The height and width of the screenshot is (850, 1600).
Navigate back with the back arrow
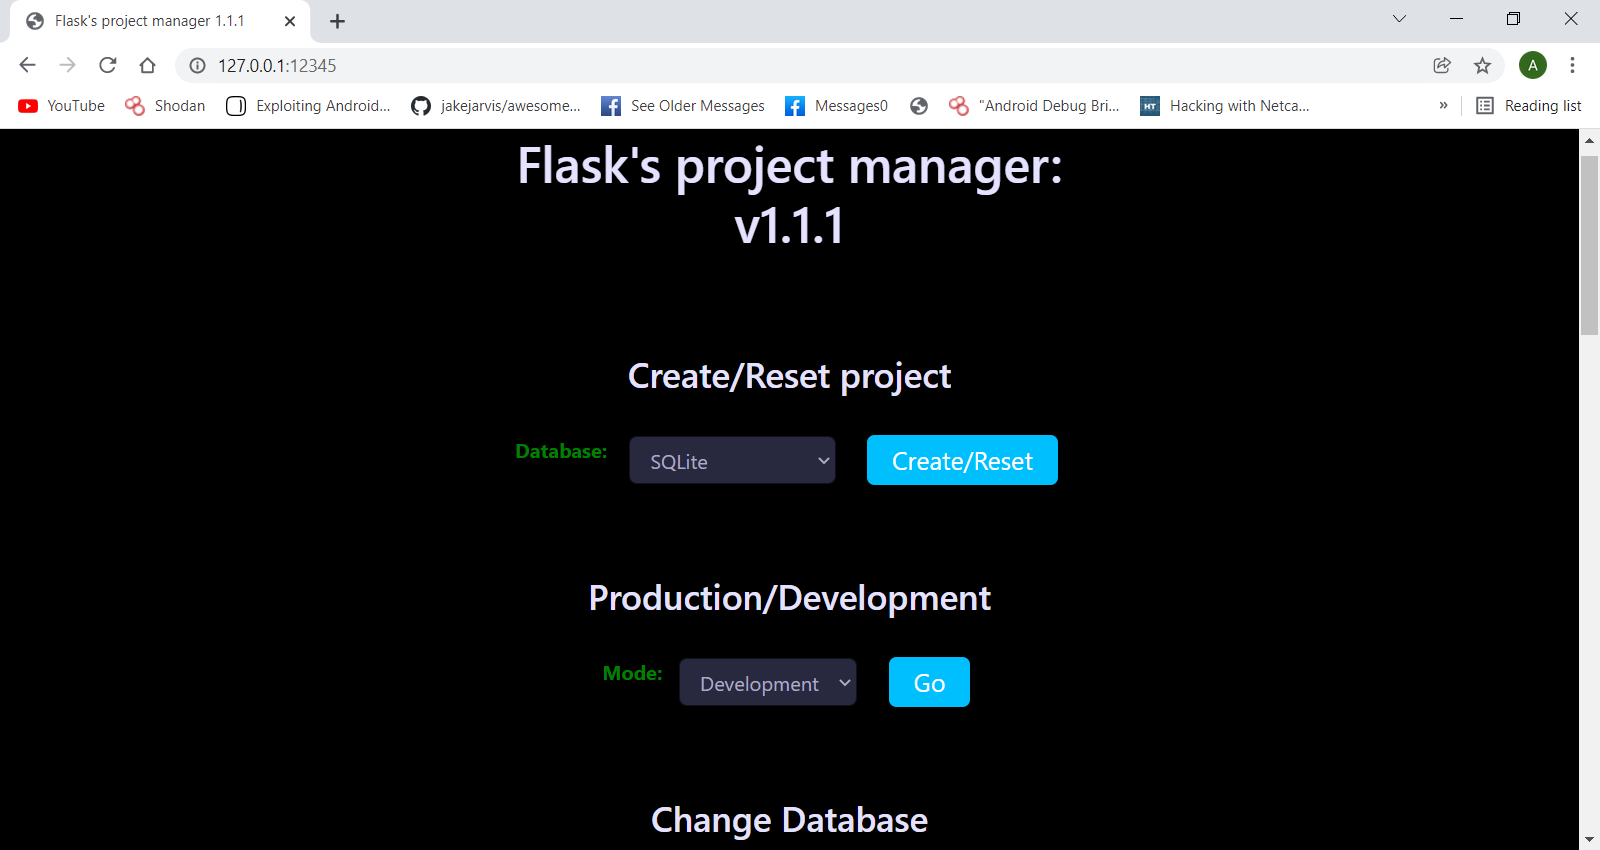point(28,65)
